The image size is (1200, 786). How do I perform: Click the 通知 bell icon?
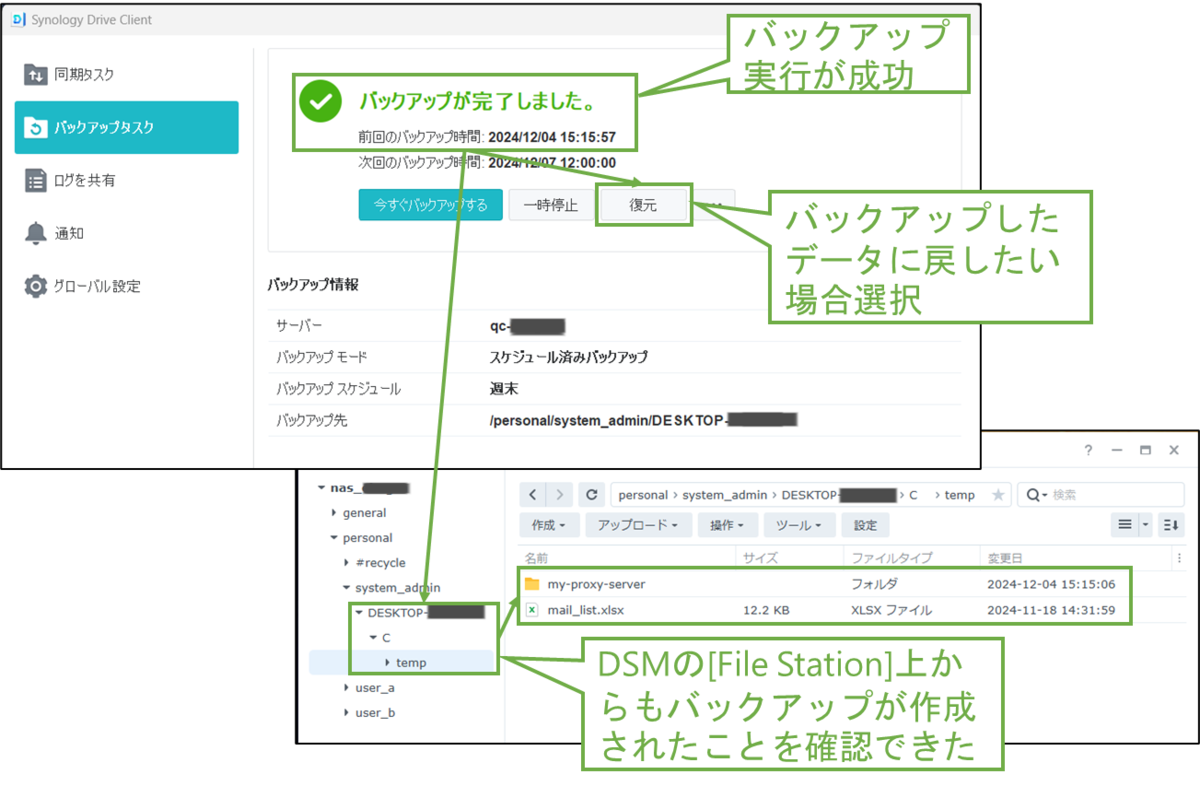click(x=36, y=233)
